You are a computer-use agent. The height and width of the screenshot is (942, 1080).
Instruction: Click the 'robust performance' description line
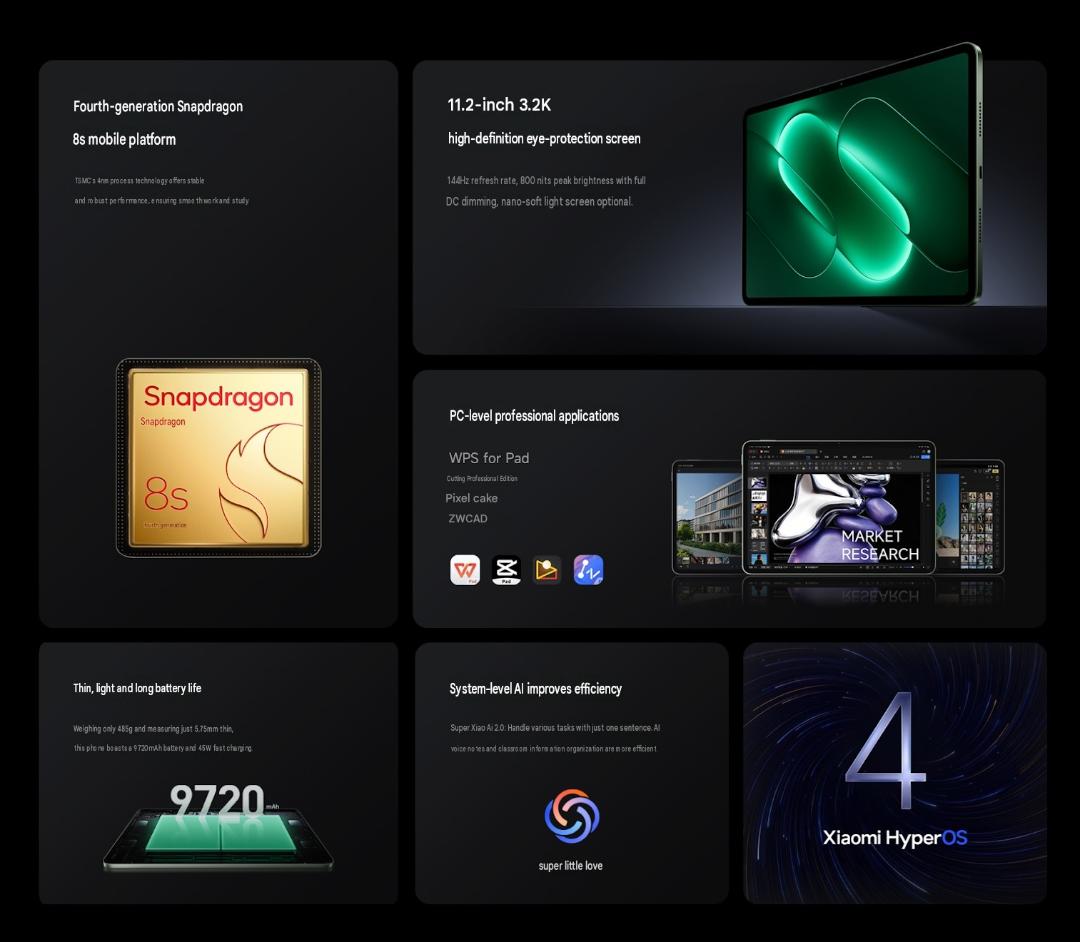click(x=162, y=200)
